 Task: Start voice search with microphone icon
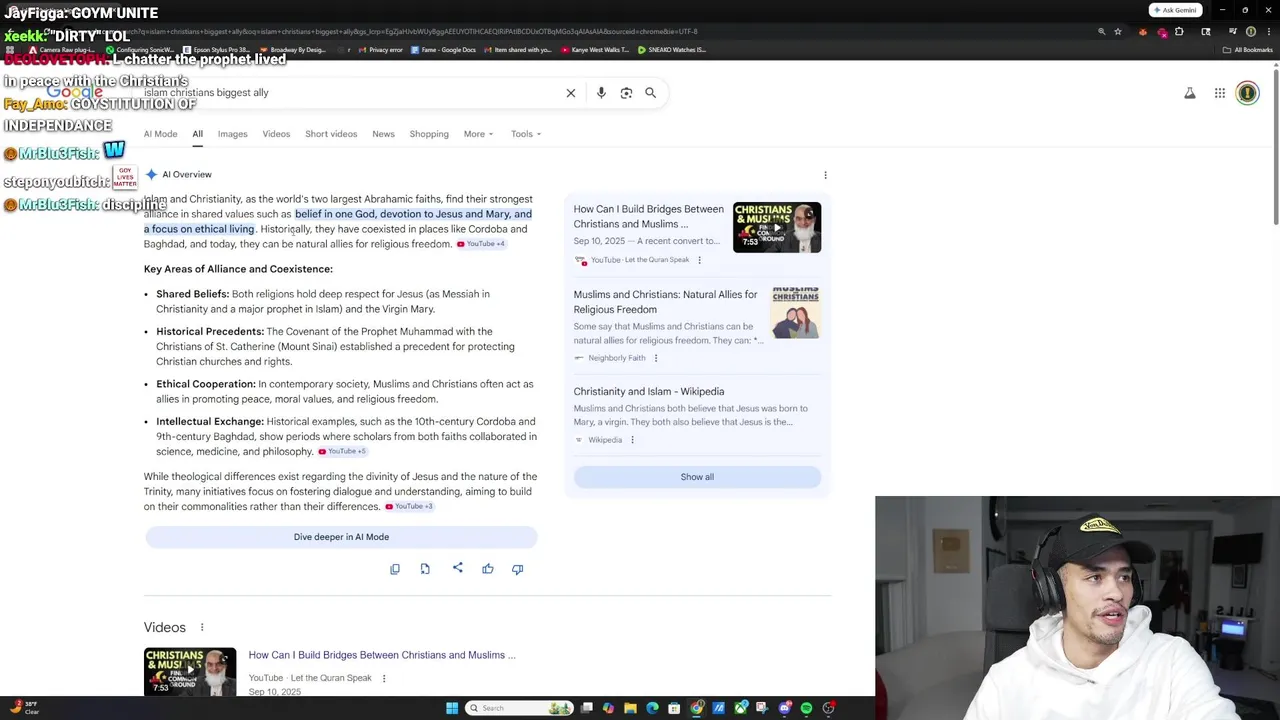[601, 93]
